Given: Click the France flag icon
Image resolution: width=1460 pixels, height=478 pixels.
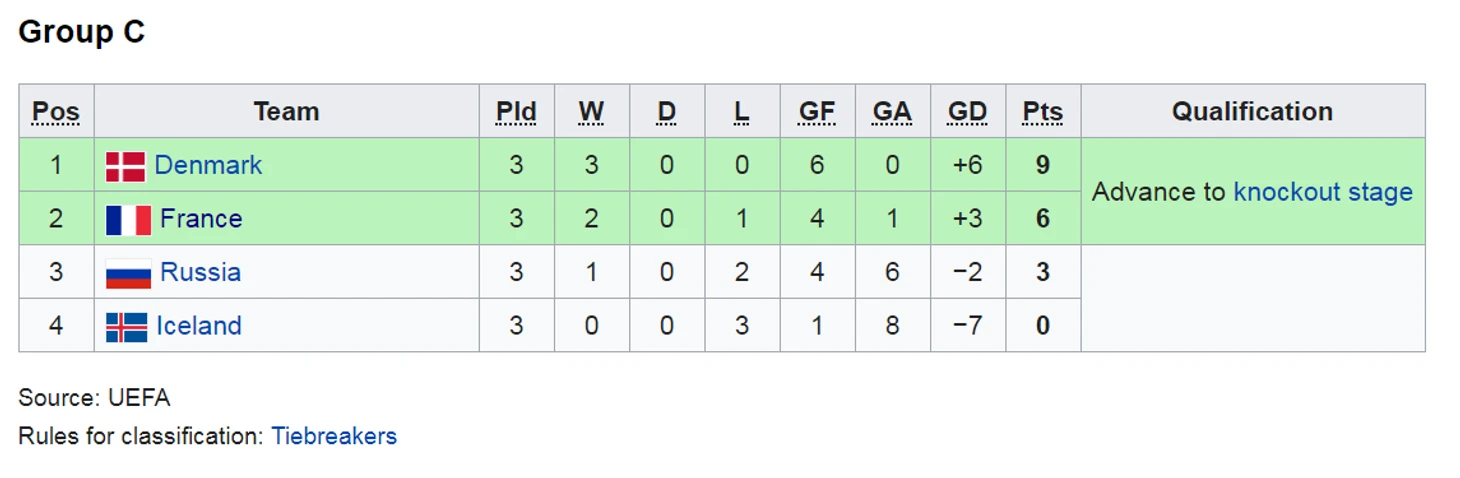Looking at the screenshot, I should tap(128, 220).
